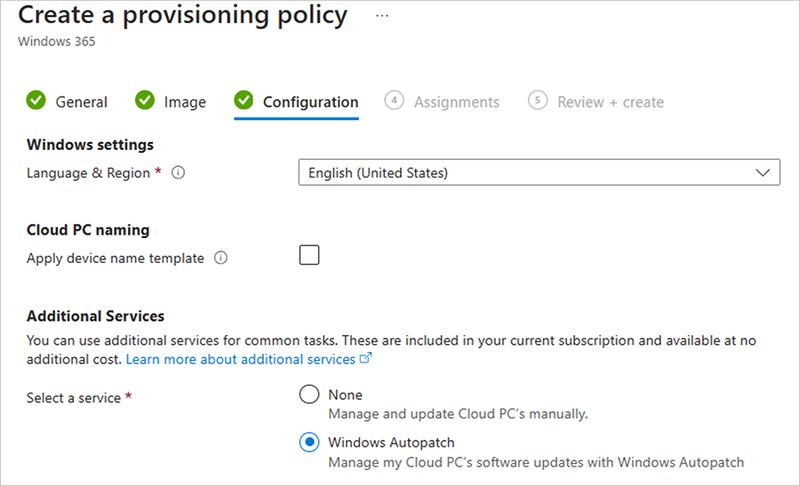Click 'Manage my Cloud PC's software updates' description
800x486 pixels.
536,462
